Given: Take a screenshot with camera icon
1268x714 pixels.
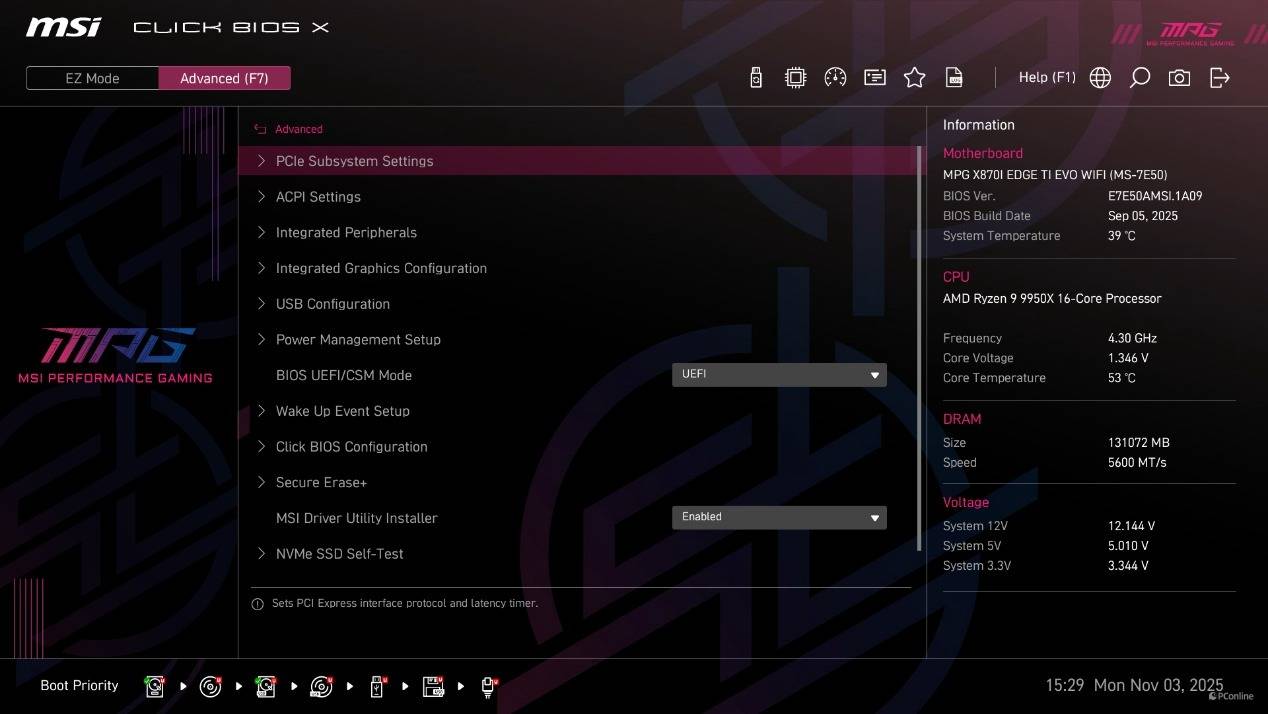Looking at the screenshot, I should 1179,78.
